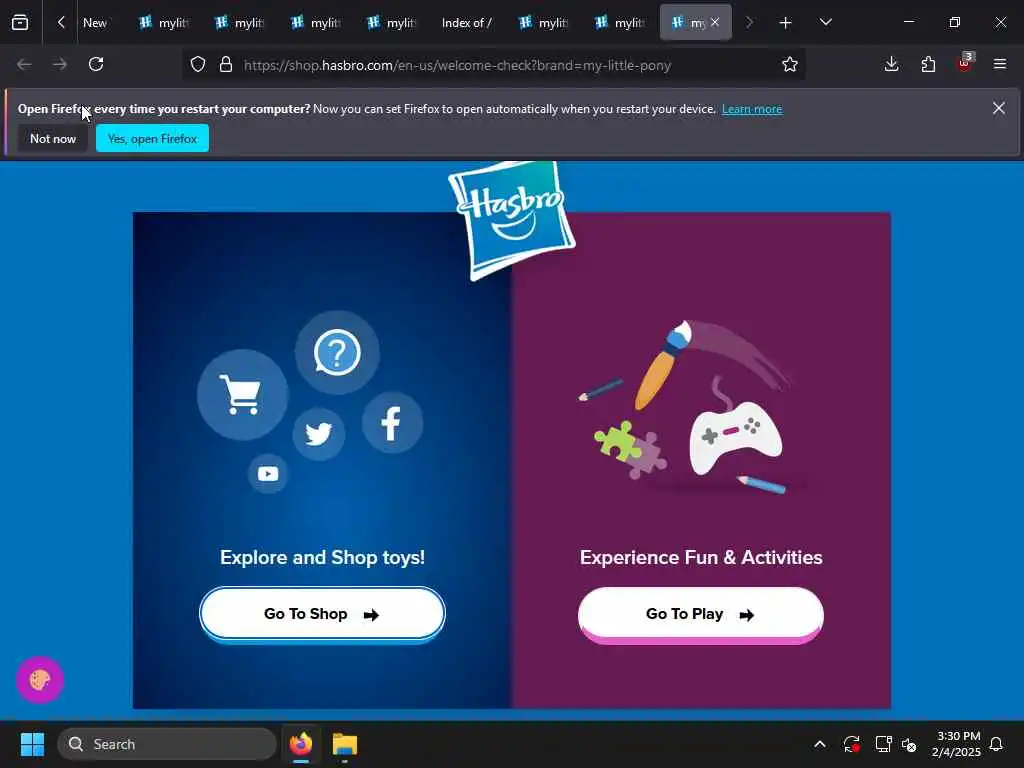
Task: Select the mylit tab right of Index of /
Action: [x=545, y=23]
